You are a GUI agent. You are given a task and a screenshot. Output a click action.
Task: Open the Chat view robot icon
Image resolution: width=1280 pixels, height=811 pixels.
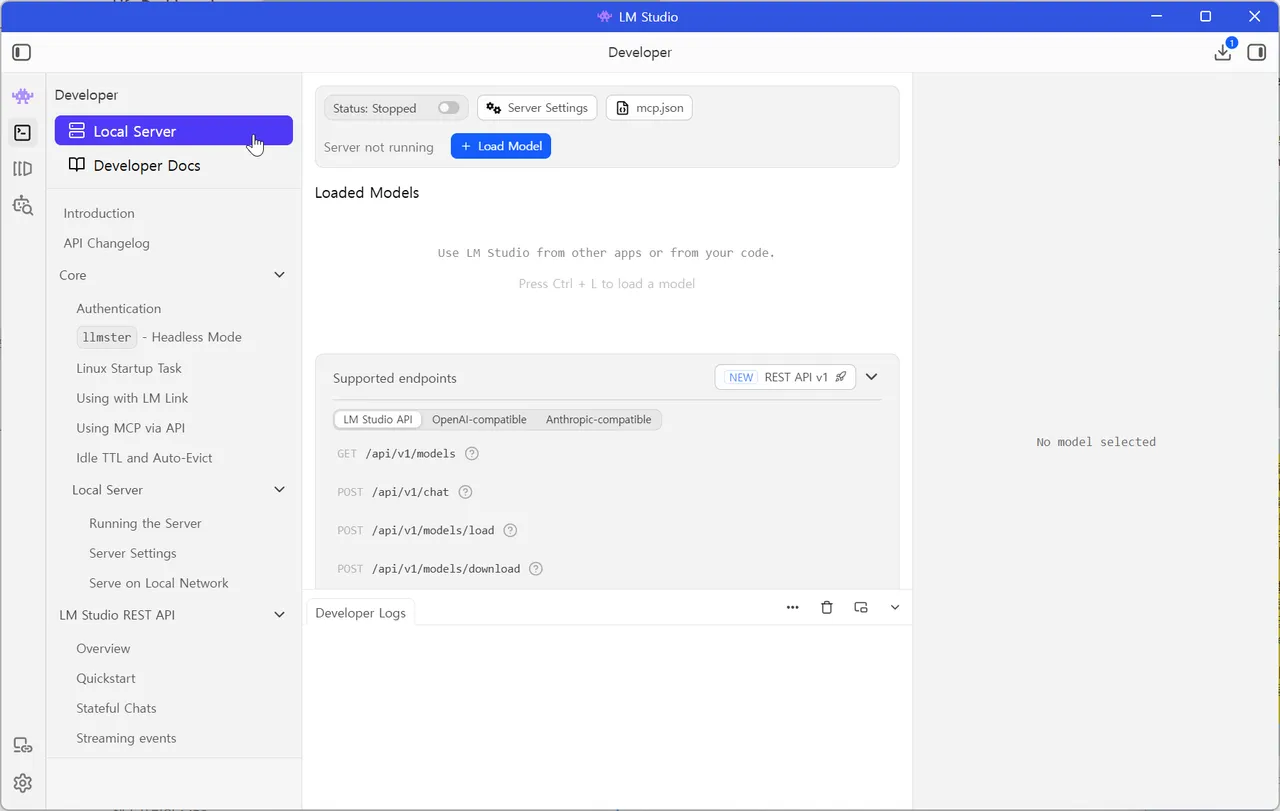click(x=22, y=96)
